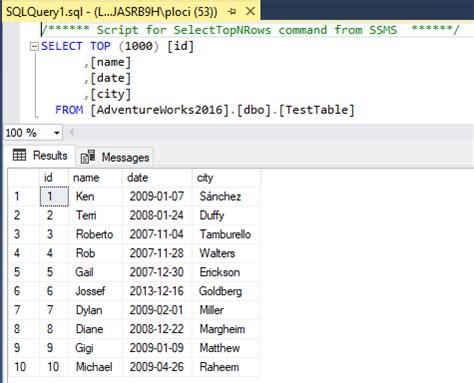Click the city cell 'Erickson'
Image resolution: width=474 pixels, height=383 pixels.
(226, 272)
